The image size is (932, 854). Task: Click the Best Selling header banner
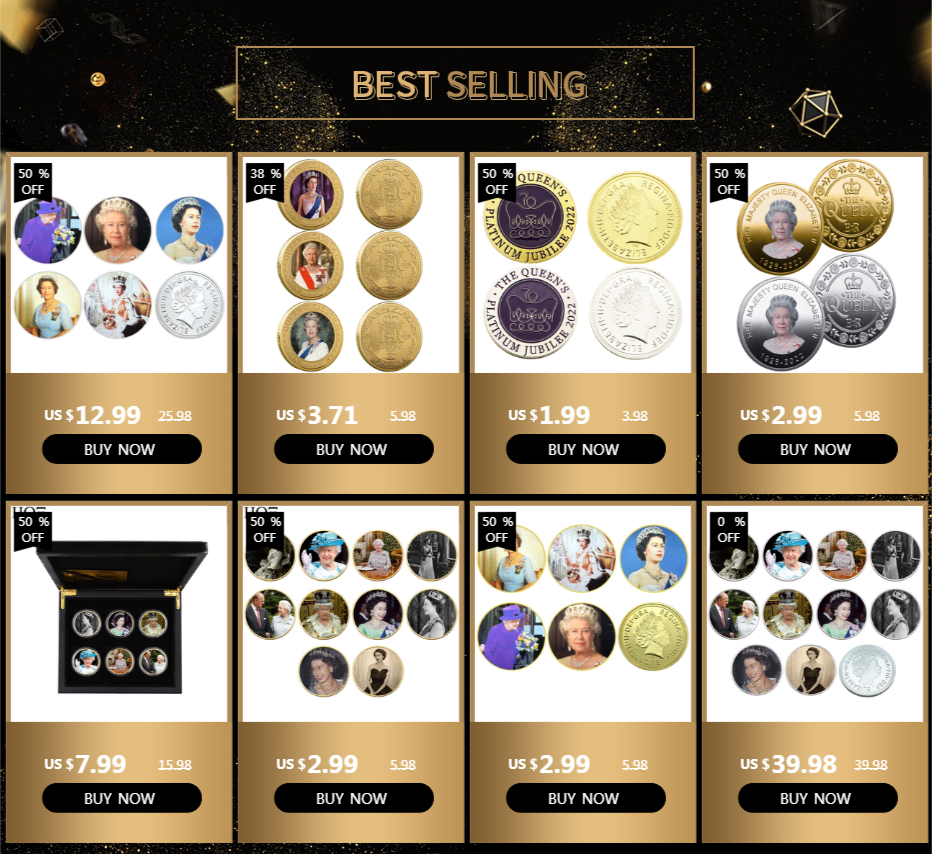[x=465, y=83]
